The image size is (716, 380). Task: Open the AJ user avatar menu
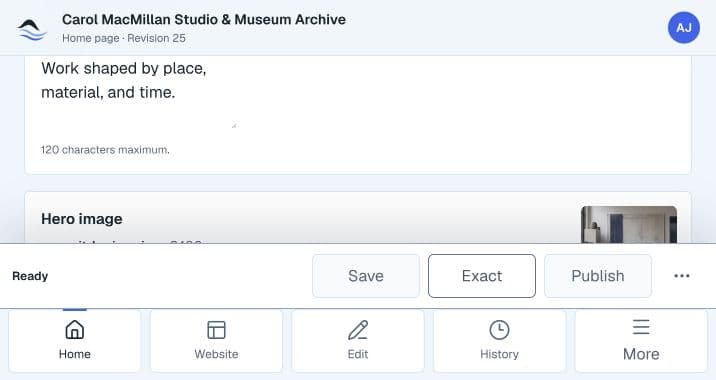click(684, 28)
